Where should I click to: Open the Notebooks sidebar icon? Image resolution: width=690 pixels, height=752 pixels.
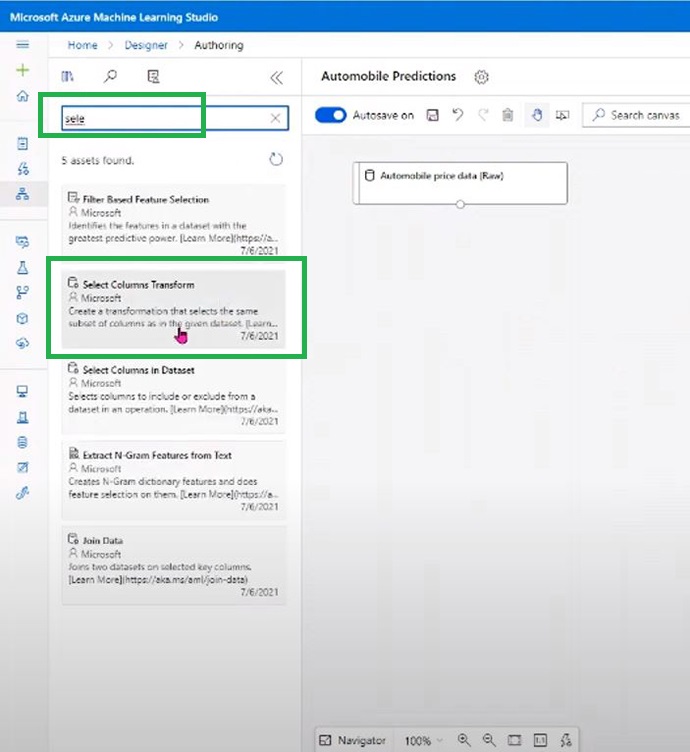(x=23, y=143)
